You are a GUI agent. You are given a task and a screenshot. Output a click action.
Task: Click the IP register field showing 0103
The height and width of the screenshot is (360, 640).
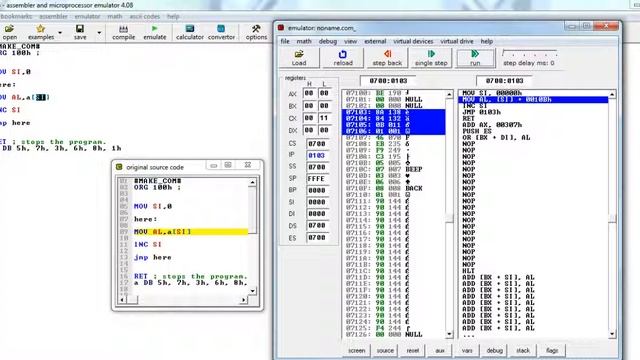(x=317, y=156)
